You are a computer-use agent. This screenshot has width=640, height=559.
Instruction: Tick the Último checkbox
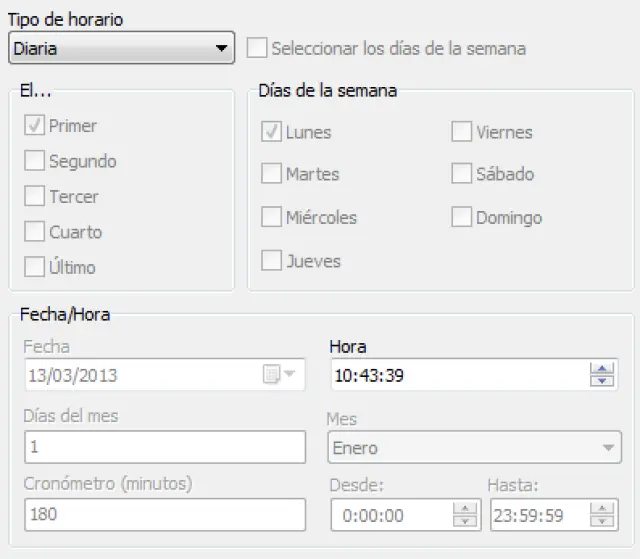(35, 267)
